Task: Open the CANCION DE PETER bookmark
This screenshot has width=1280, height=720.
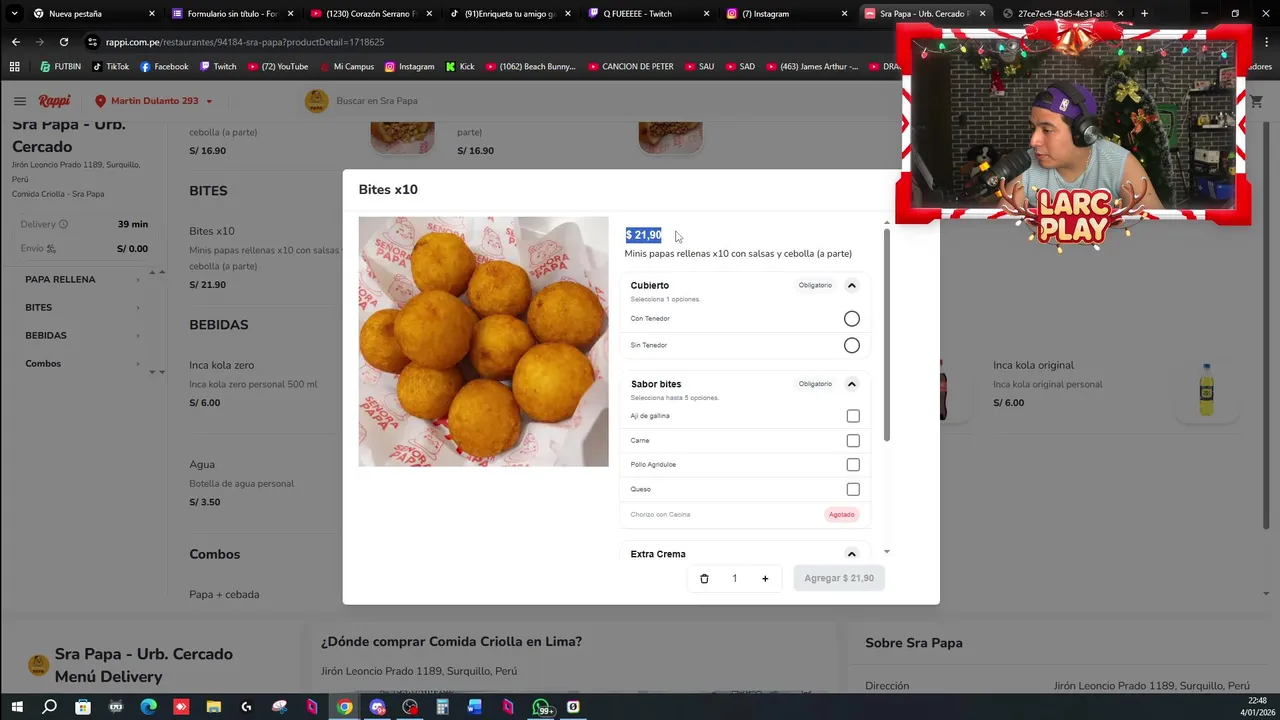Action: (x=630, y=67)
